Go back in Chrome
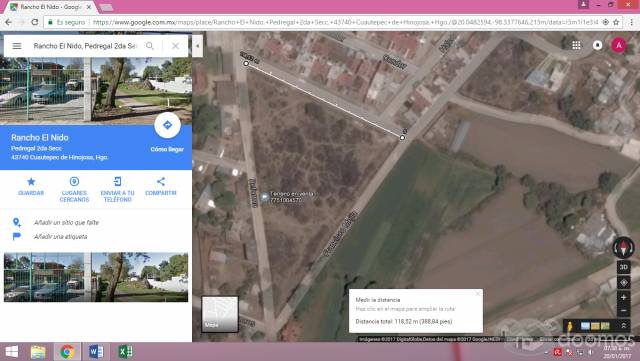The image size is (640, 361). [x=9, y=22]
